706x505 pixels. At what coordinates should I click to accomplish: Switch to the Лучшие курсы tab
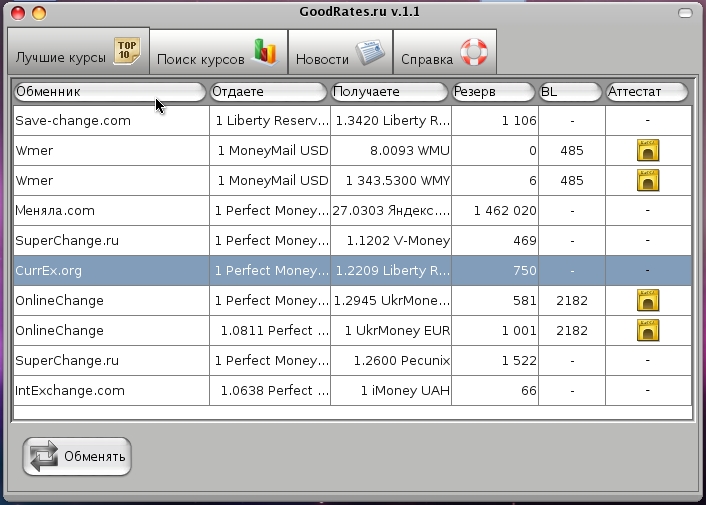(x=78, y=51)
